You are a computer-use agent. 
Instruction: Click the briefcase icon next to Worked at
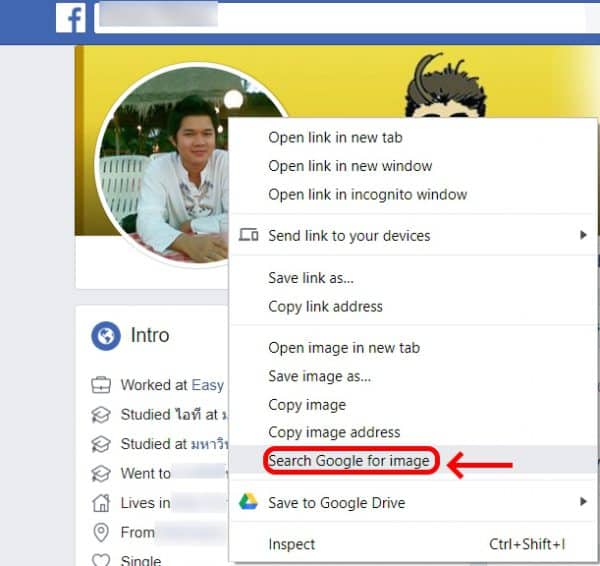(101, 385)
